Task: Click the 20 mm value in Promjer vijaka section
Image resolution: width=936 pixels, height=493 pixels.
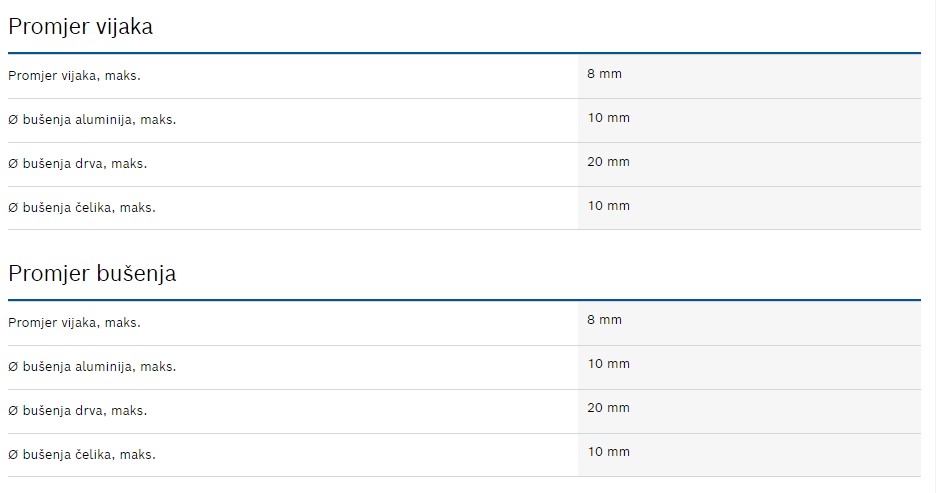Action: [x=609, y=161]
